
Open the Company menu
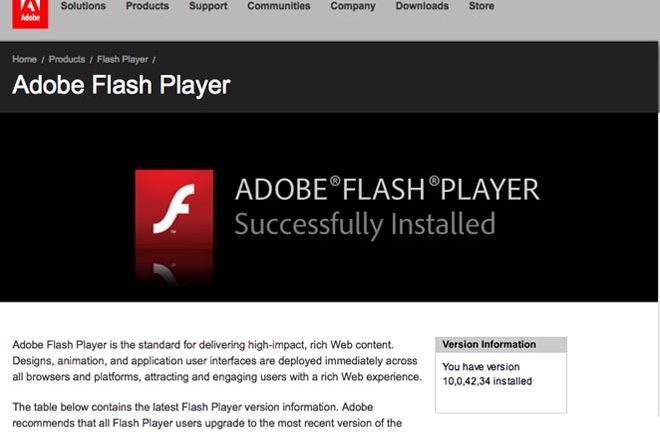353,6
